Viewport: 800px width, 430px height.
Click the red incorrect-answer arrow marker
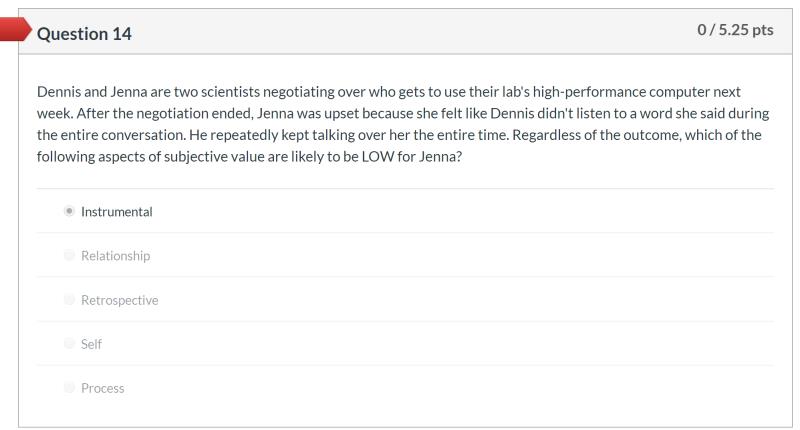point(12,29)
